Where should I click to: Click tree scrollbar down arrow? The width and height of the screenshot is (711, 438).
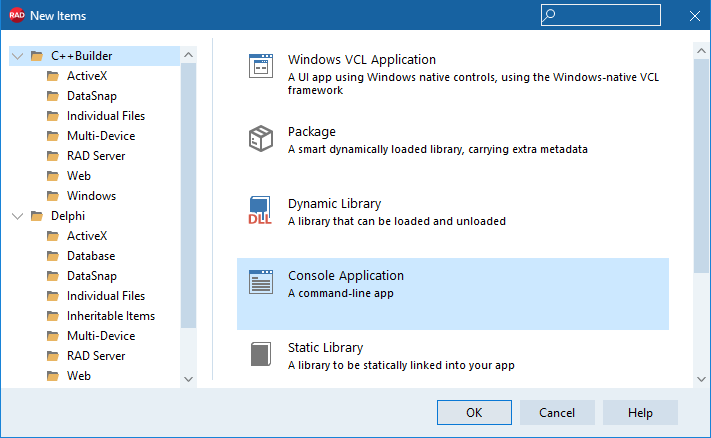(189, 379)
